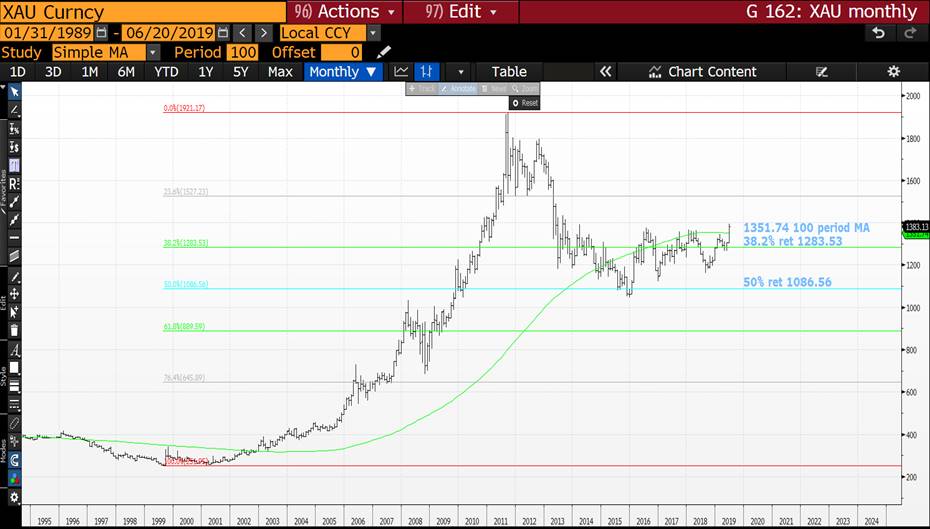
Task: Open the multicolor palette icon in Modes
Action: pyautogui.click(x=14, y=479)
